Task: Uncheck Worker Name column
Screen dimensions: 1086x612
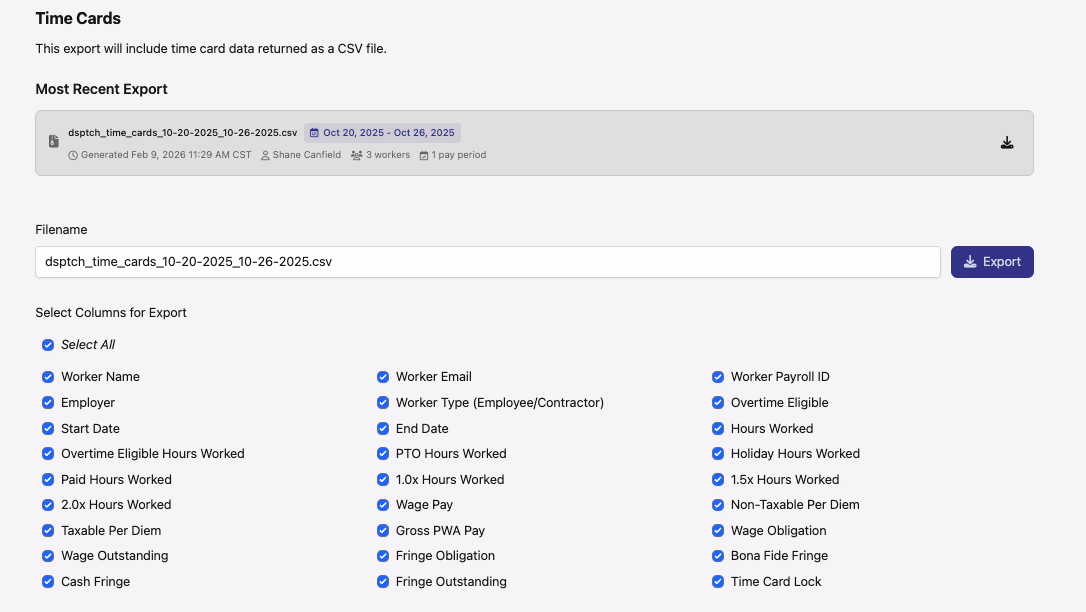Action: (48, 377)
